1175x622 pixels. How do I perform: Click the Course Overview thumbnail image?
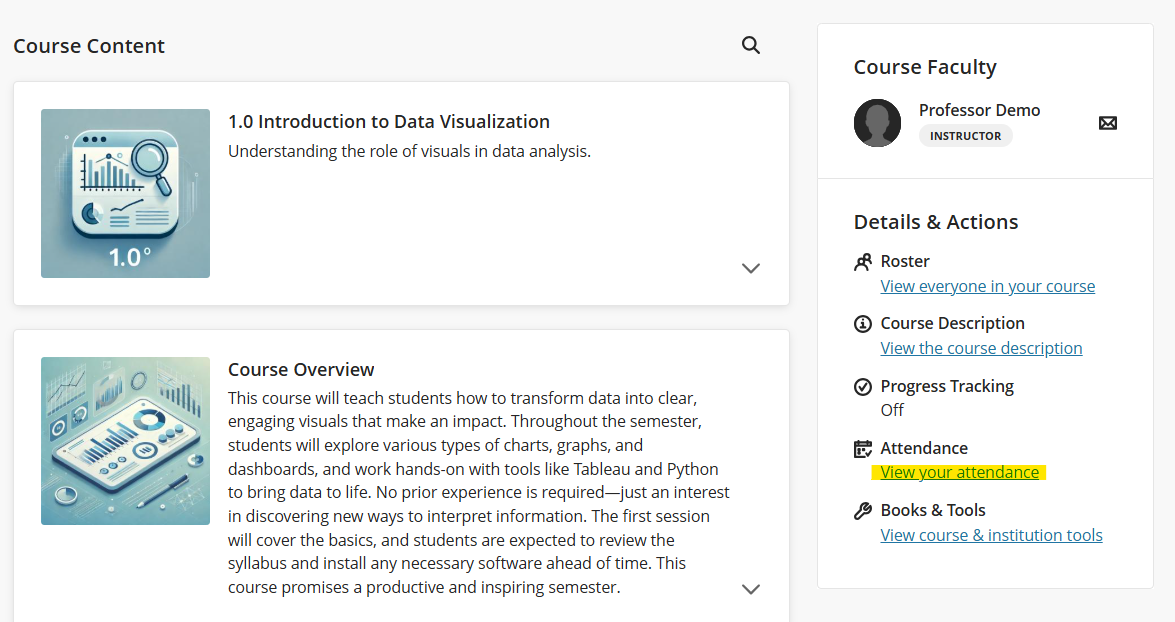point(125,441)
